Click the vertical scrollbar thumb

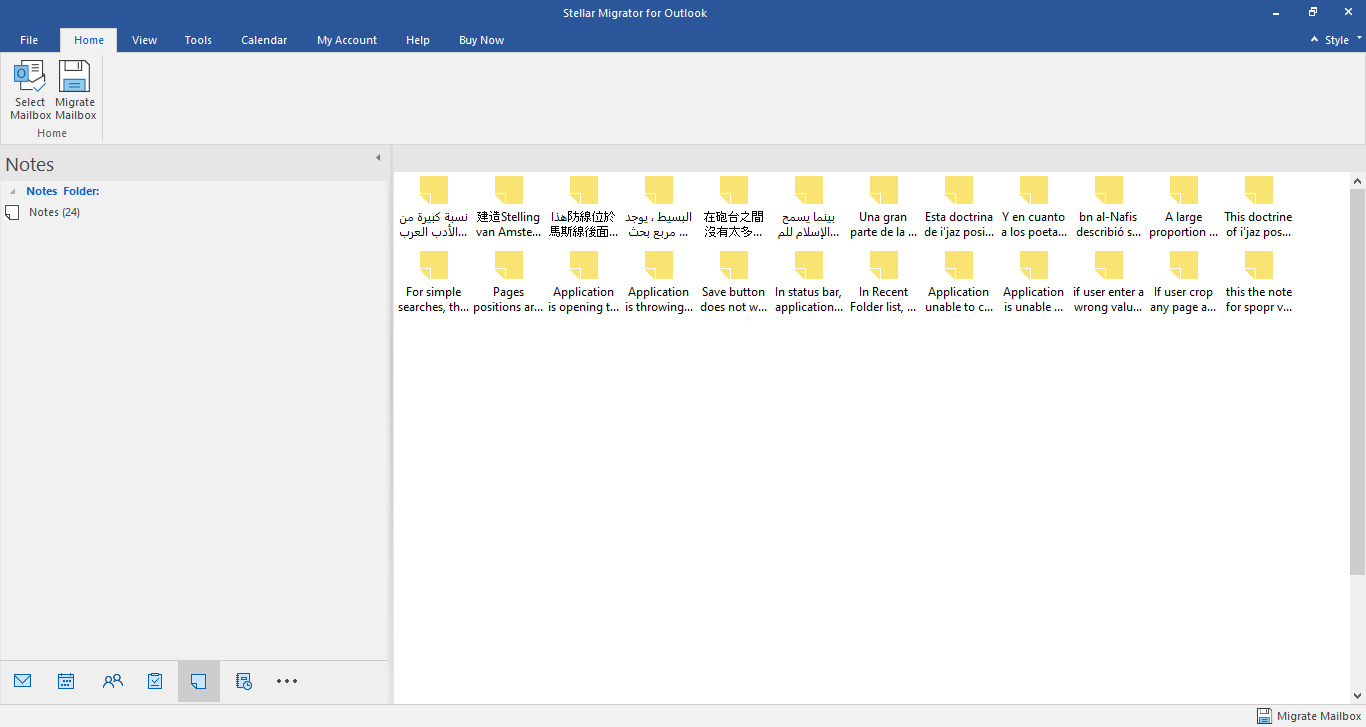[x=1357, y=382]
